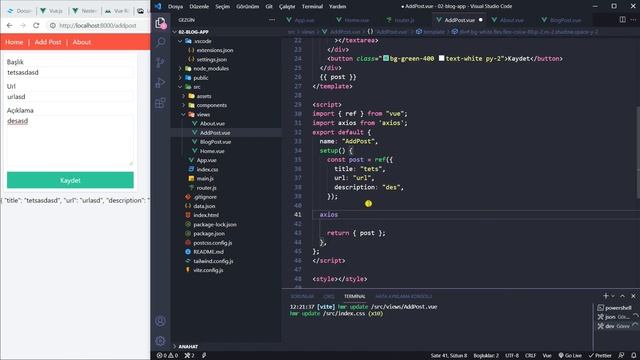Image resolution: width=640 pixels, height=360 pixels.
Task: Click the new terminal plus icon
Action: point(606,296)
